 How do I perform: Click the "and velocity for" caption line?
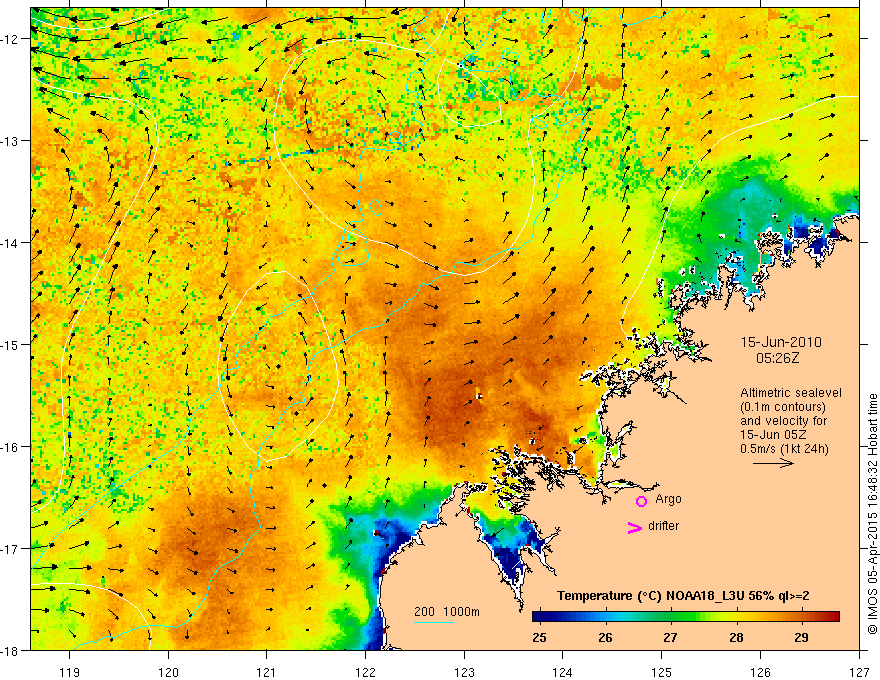tap(784, 421)
